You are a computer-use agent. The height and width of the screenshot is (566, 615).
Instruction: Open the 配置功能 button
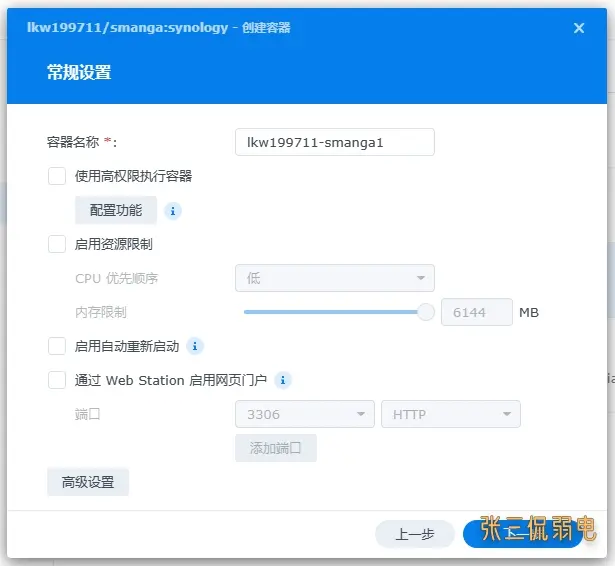click(x=116, y=210)
